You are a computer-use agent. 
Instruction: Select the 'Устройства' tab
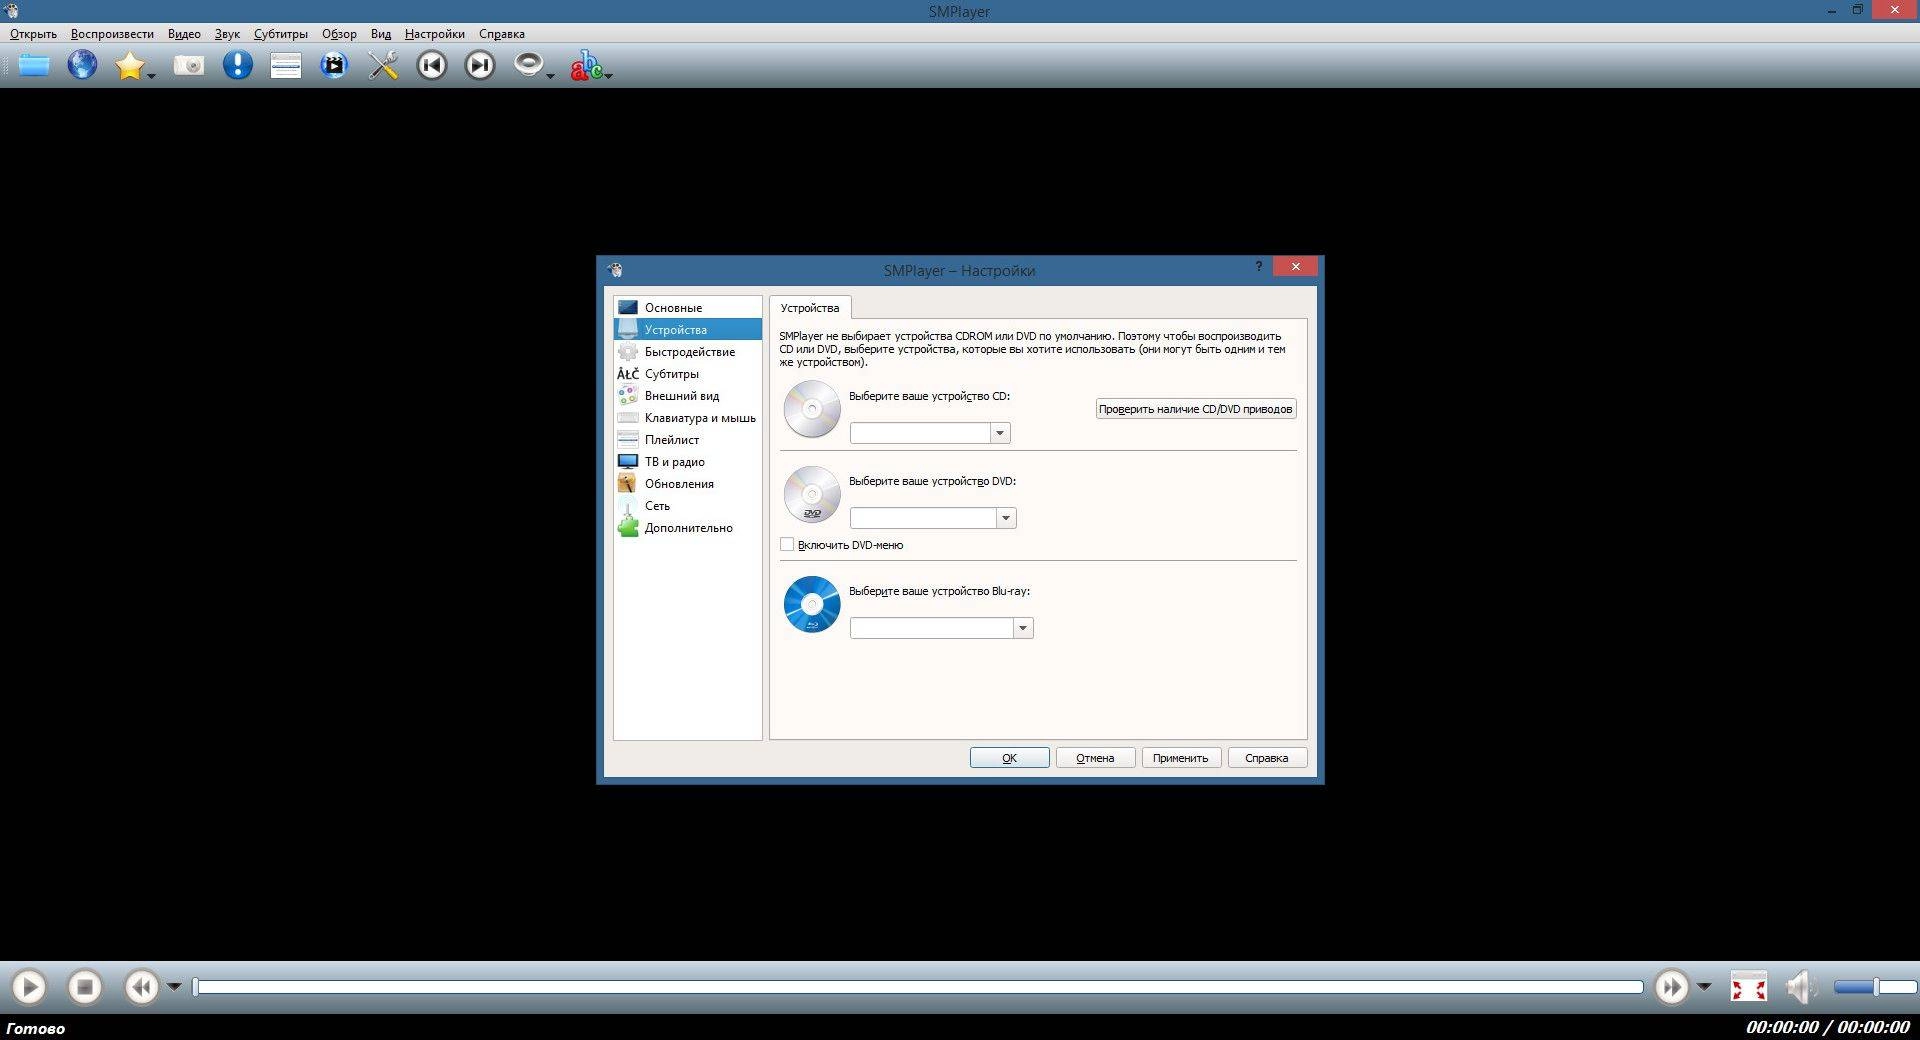pyautogui.click(x=810, y=308)
